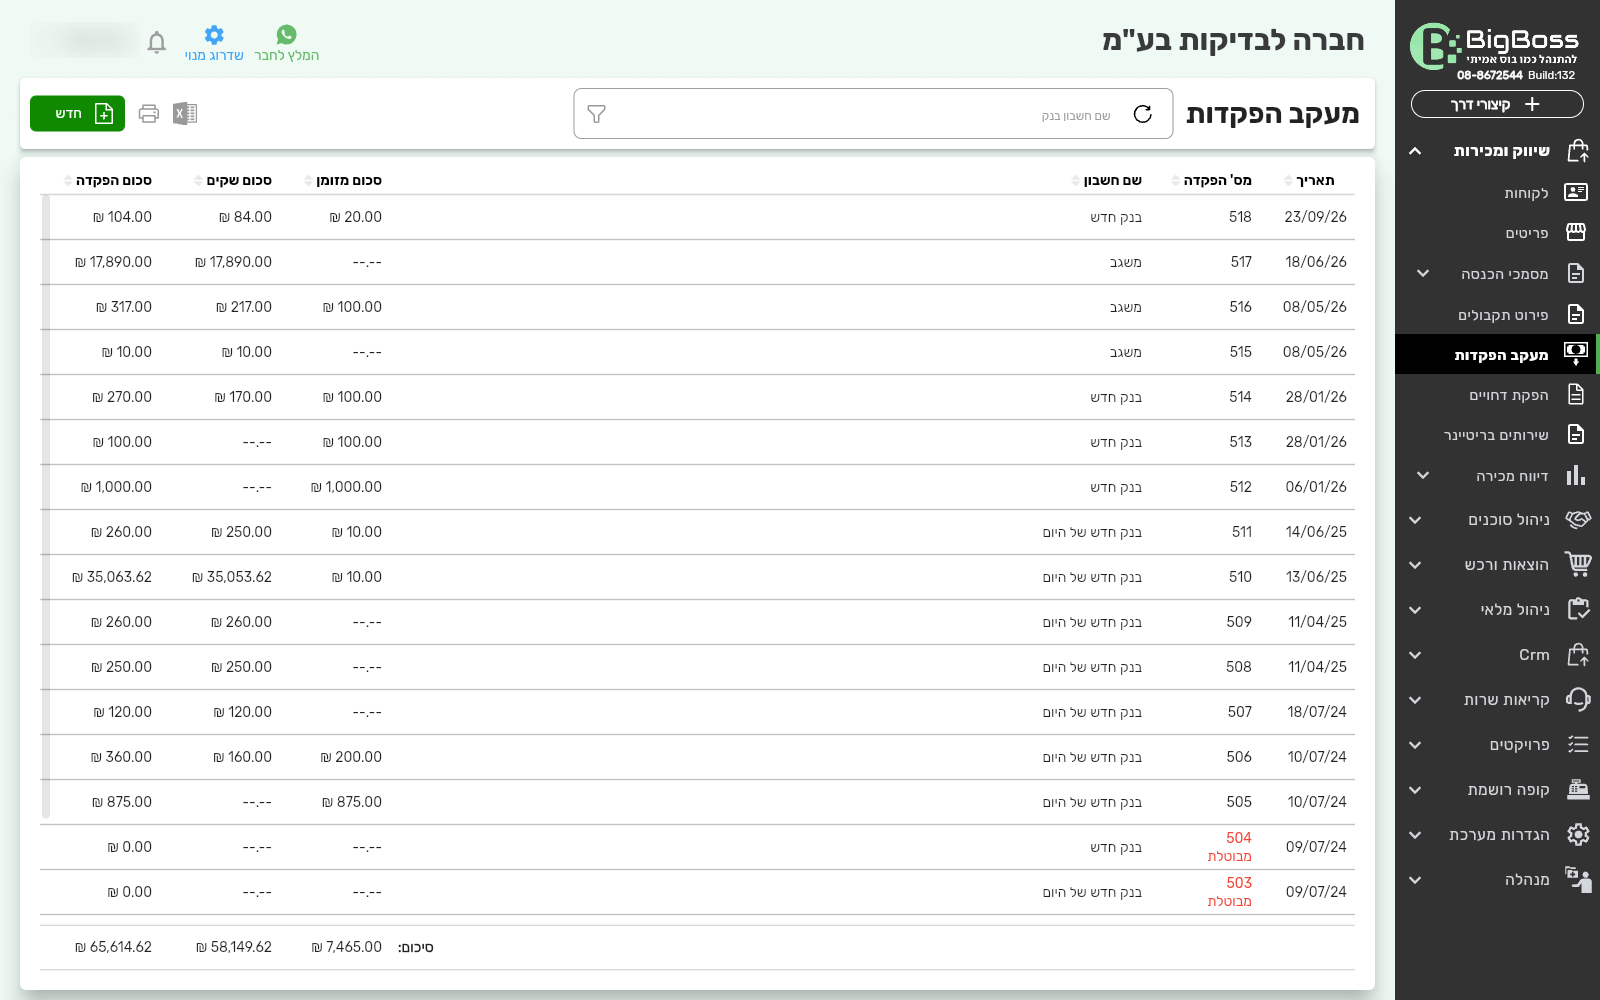Expand פרויקטים section
The height and width of the screenshot is (1000, 1600).
(x=1415, y=745)
